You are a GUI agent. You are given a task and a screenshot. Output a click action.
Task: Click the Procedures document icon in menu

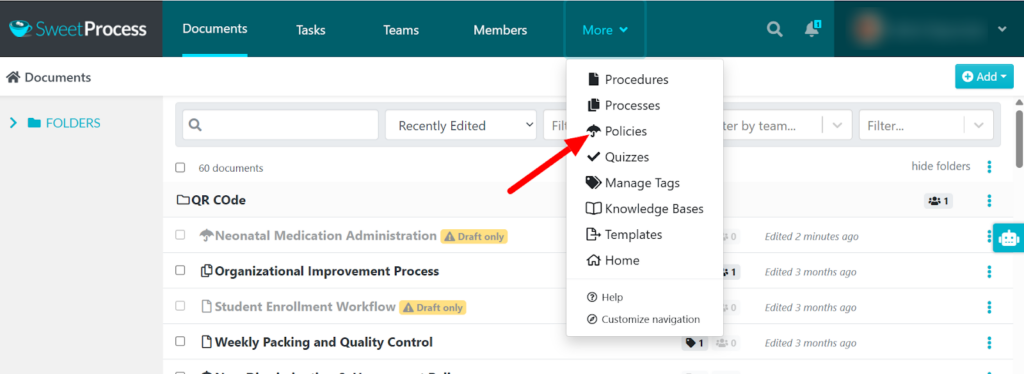pyautogui.click(x=594, y=80)
